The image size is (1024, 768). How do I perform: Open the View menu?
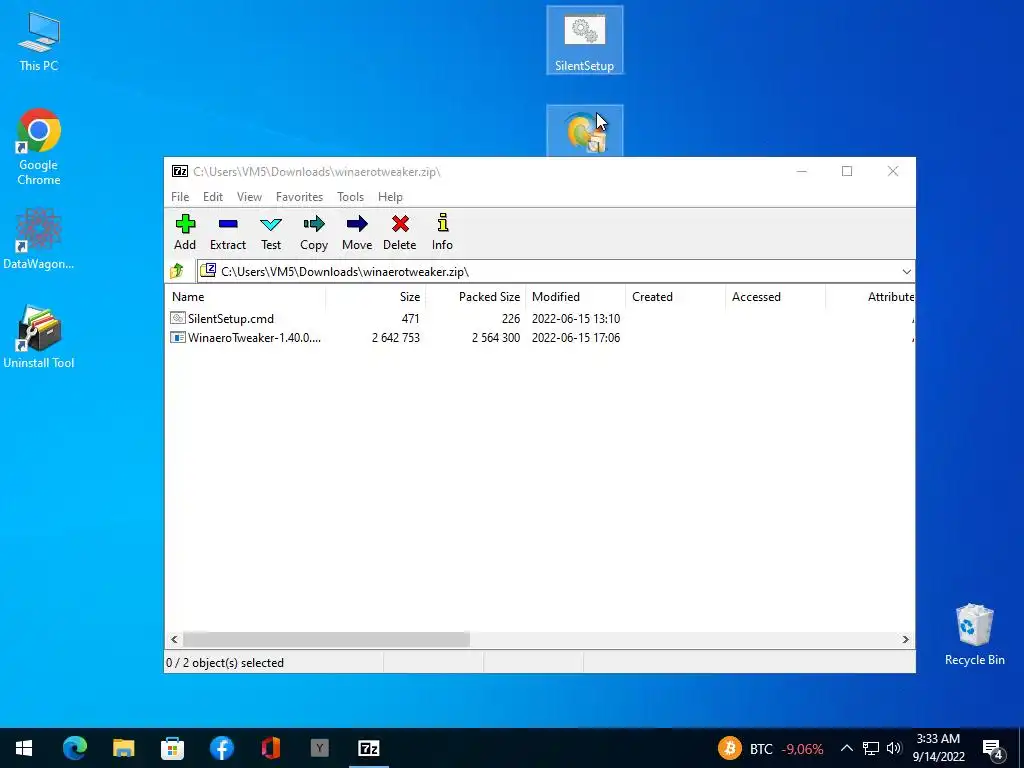point(249,197)
